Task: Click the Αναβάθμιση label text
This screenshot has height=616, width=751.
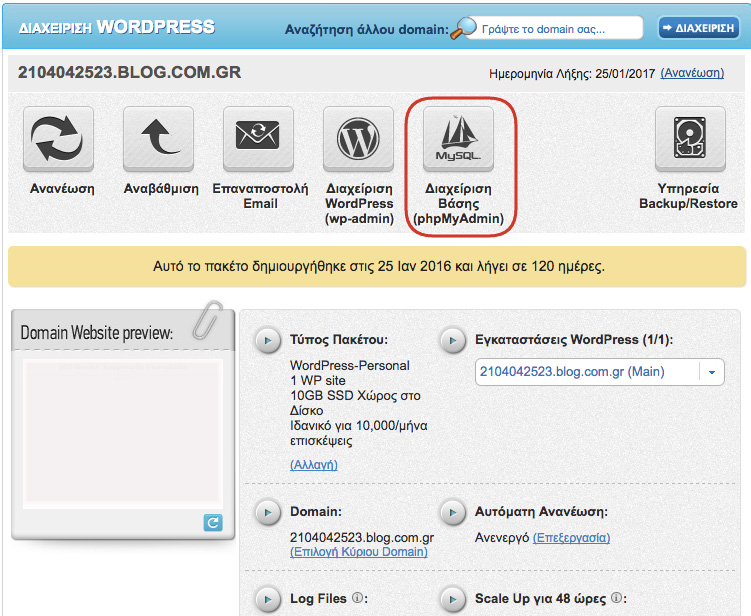Action: point(161,189)
